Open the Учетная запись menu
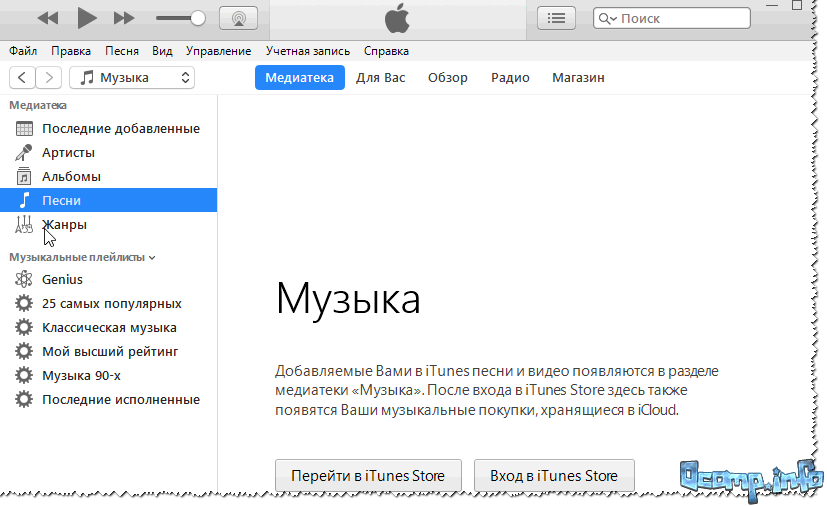827x506 pixels. [308, 51]
